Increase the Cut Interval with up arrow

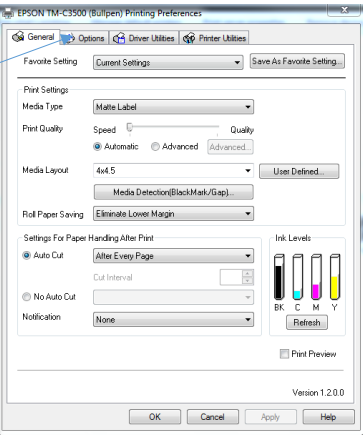[x=248, y=273]
